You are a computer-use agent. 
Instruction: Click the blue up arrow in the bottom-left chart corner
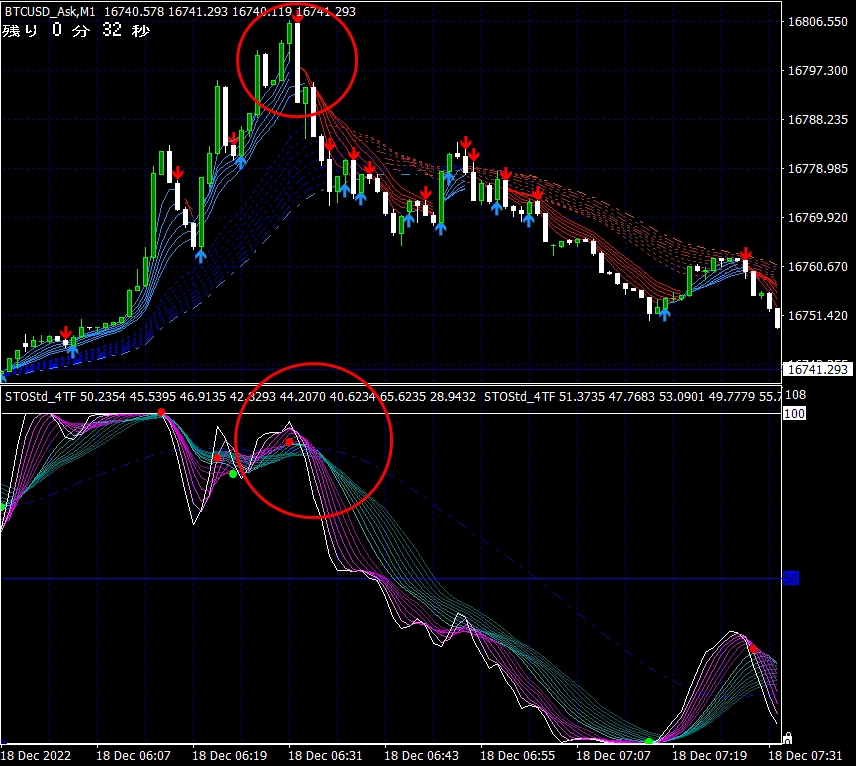pyautogui.click(x=3, y=374)
